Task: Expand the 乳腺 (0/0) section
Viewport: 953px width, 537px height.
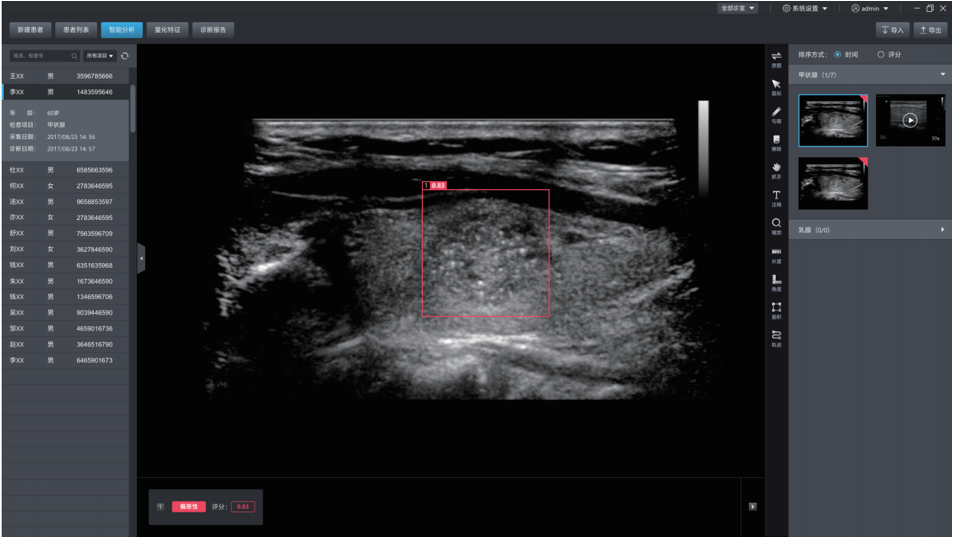Action: [x=941, y=230]
